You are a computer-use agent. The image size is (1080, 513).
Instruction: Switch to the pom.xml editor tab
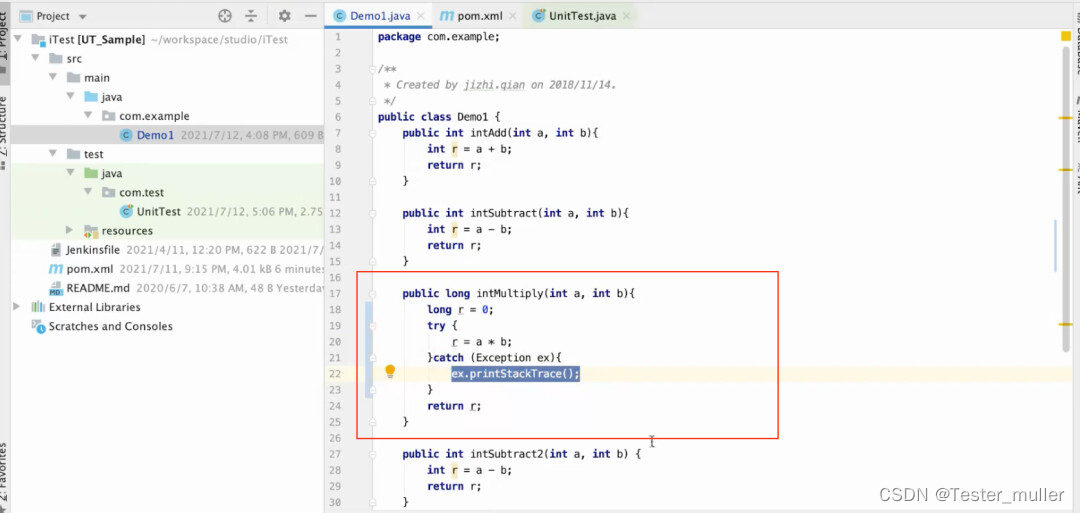[x=477, y=15]
